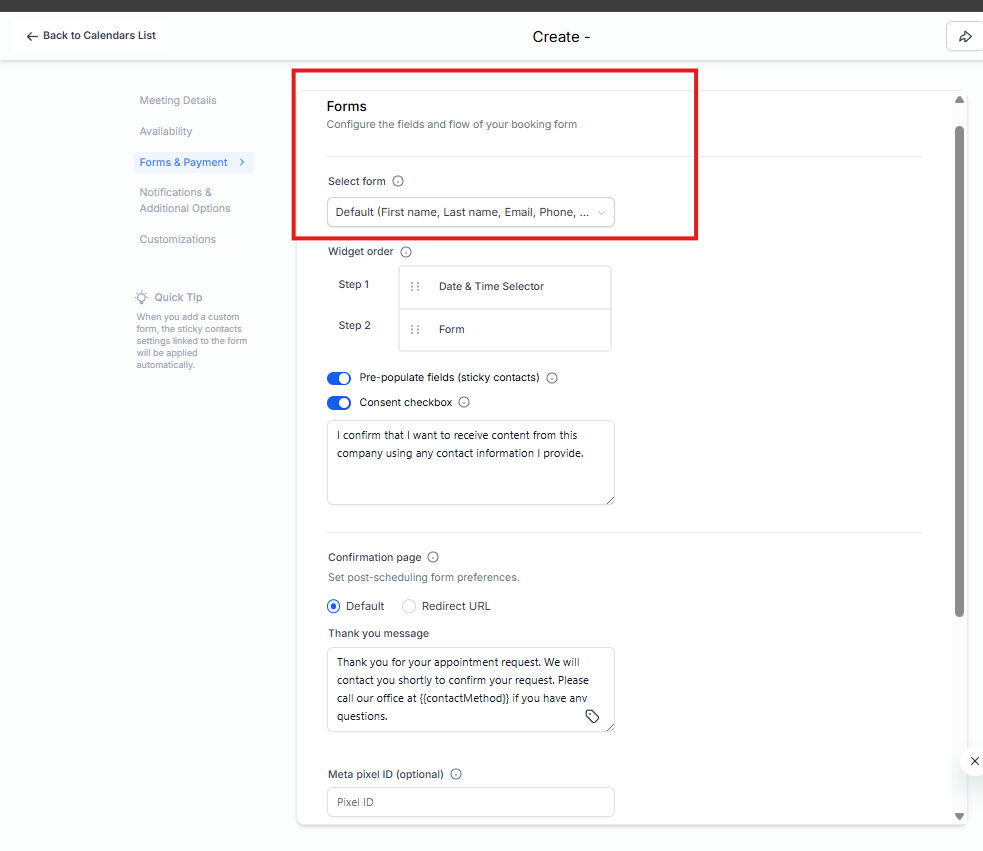This screenshot has height=851, width=983.
Task: Click info icon next to Confirmation page
Action: [x=433, y=558]
